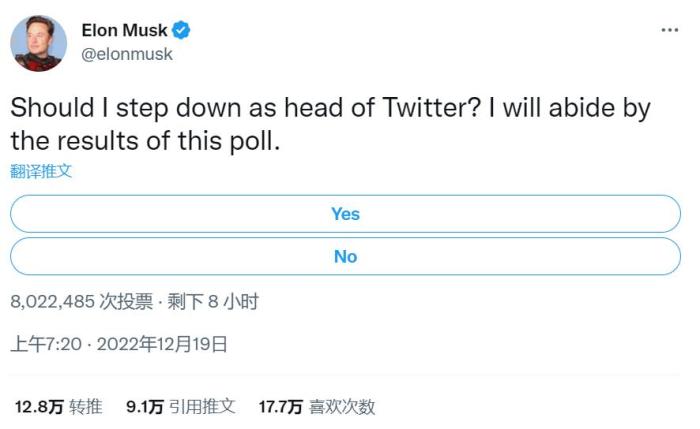Open the @elonmusk handle link

tap(126, 54)
